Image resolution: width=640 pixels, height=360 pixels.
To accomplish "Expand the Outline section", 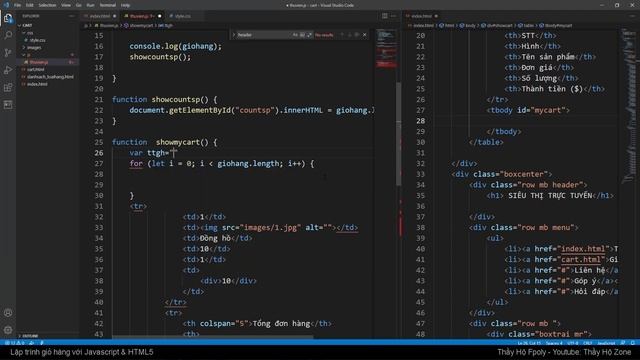I will point(30,336).
